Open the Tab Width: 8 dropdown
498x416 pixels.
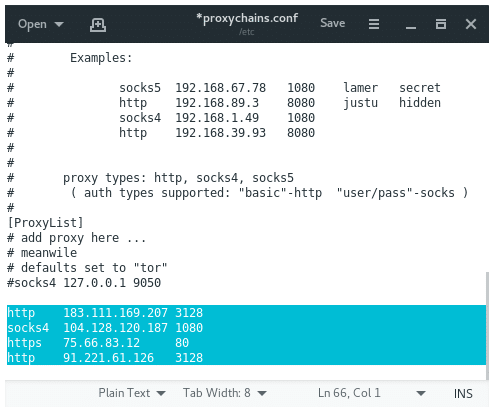225,393
